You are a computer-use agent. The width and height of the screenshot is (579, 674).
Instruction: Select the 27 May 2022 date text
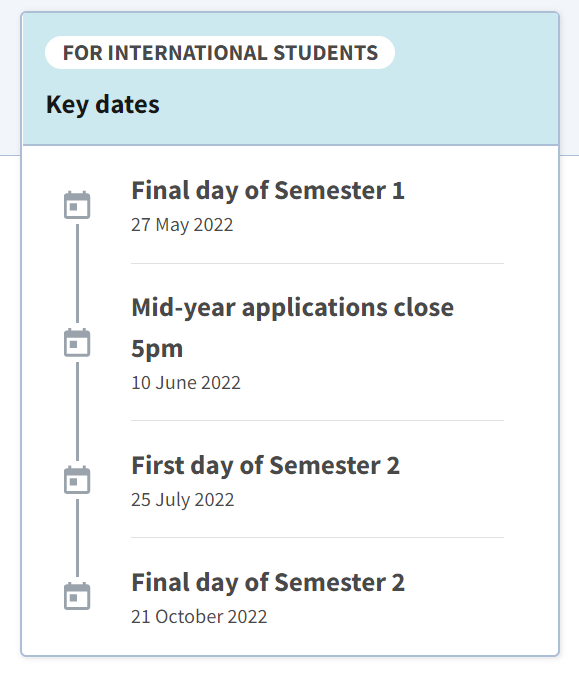coord(182,225)
